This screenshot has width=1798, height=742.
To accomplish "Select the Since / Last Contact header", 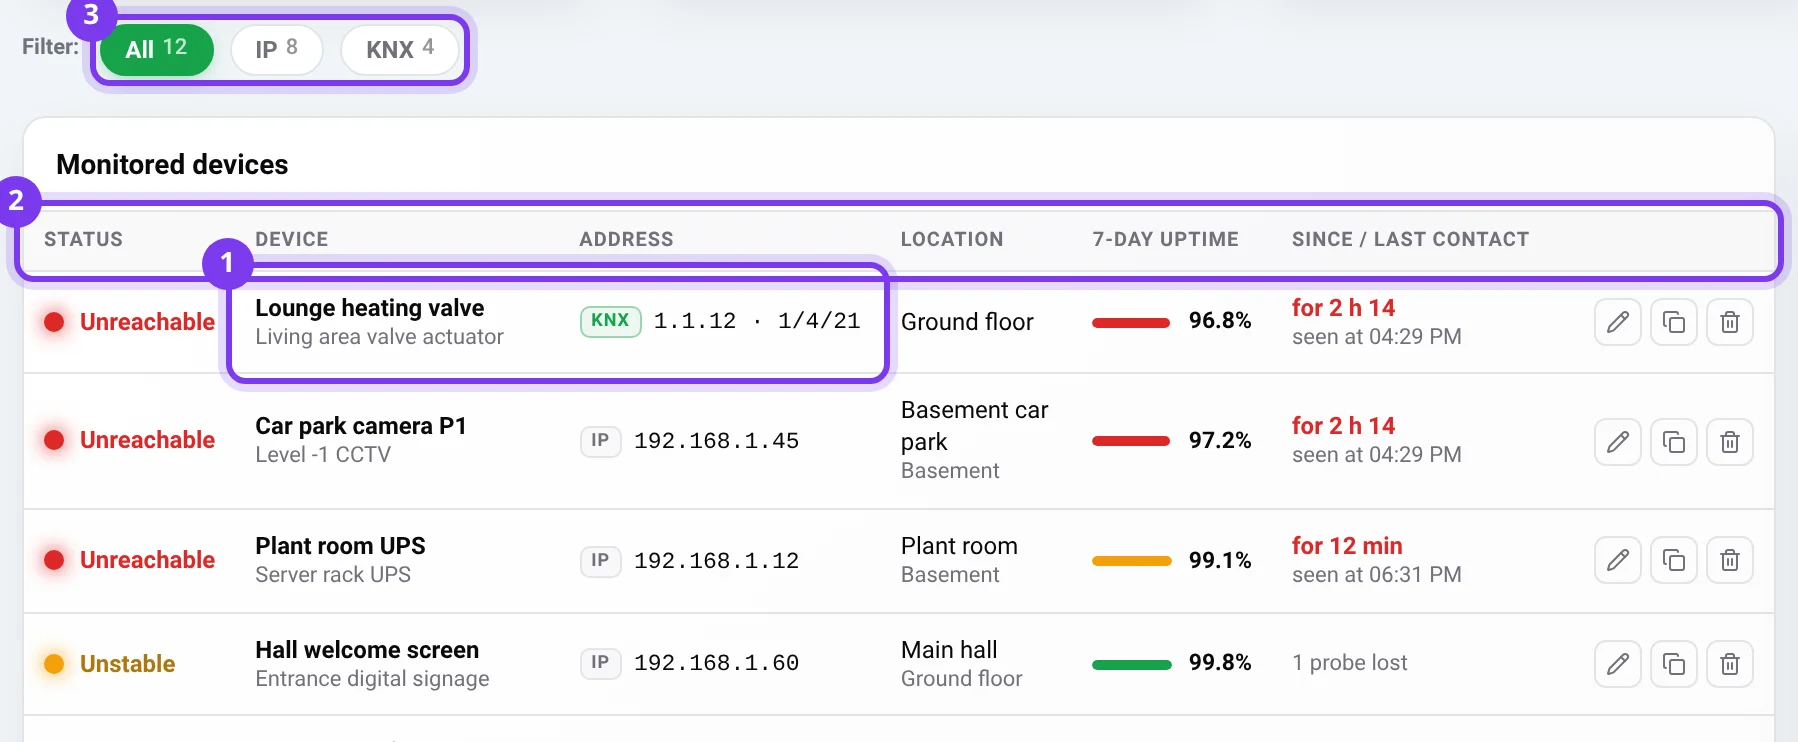I will (x=1410, y=239).
